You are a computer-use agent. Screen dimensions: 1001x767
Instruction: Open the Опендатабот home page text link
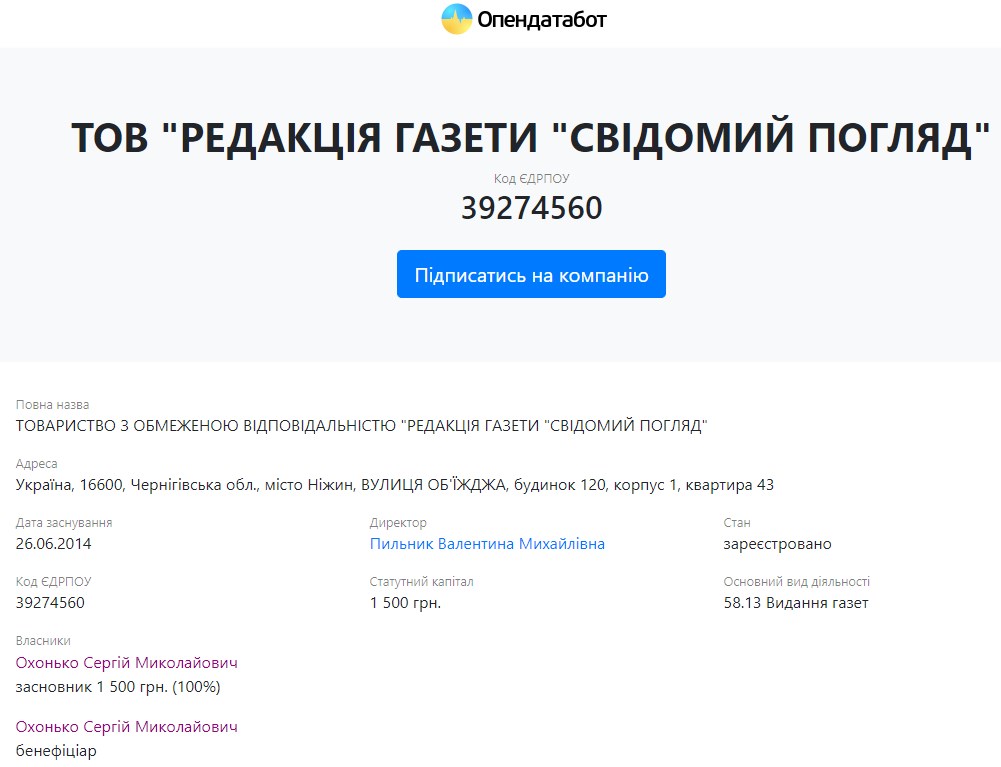542,19
